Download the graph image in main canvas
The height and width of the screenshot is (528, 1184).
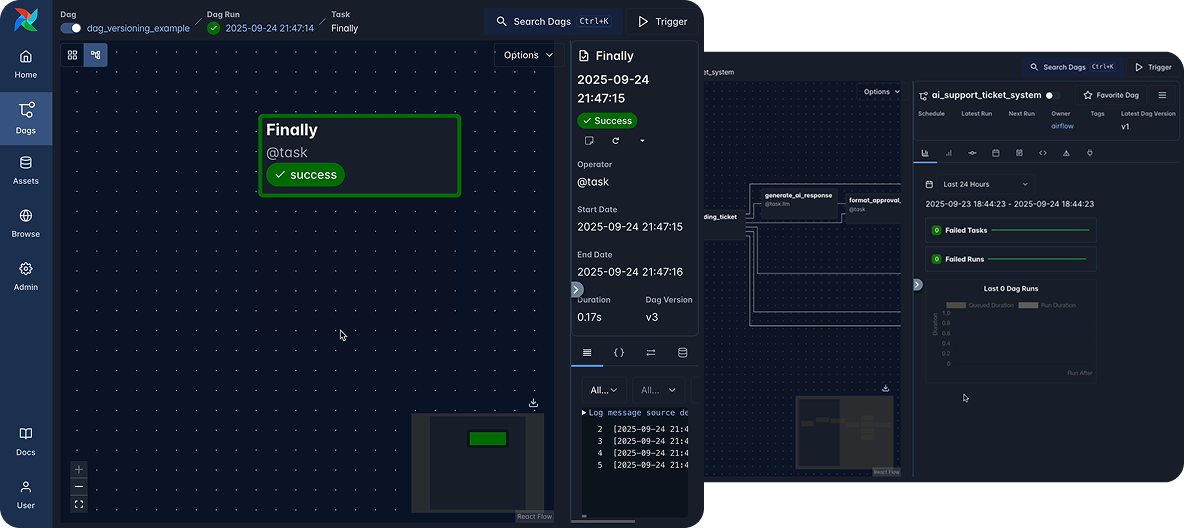pyautogui.click(x=533, y=403)
